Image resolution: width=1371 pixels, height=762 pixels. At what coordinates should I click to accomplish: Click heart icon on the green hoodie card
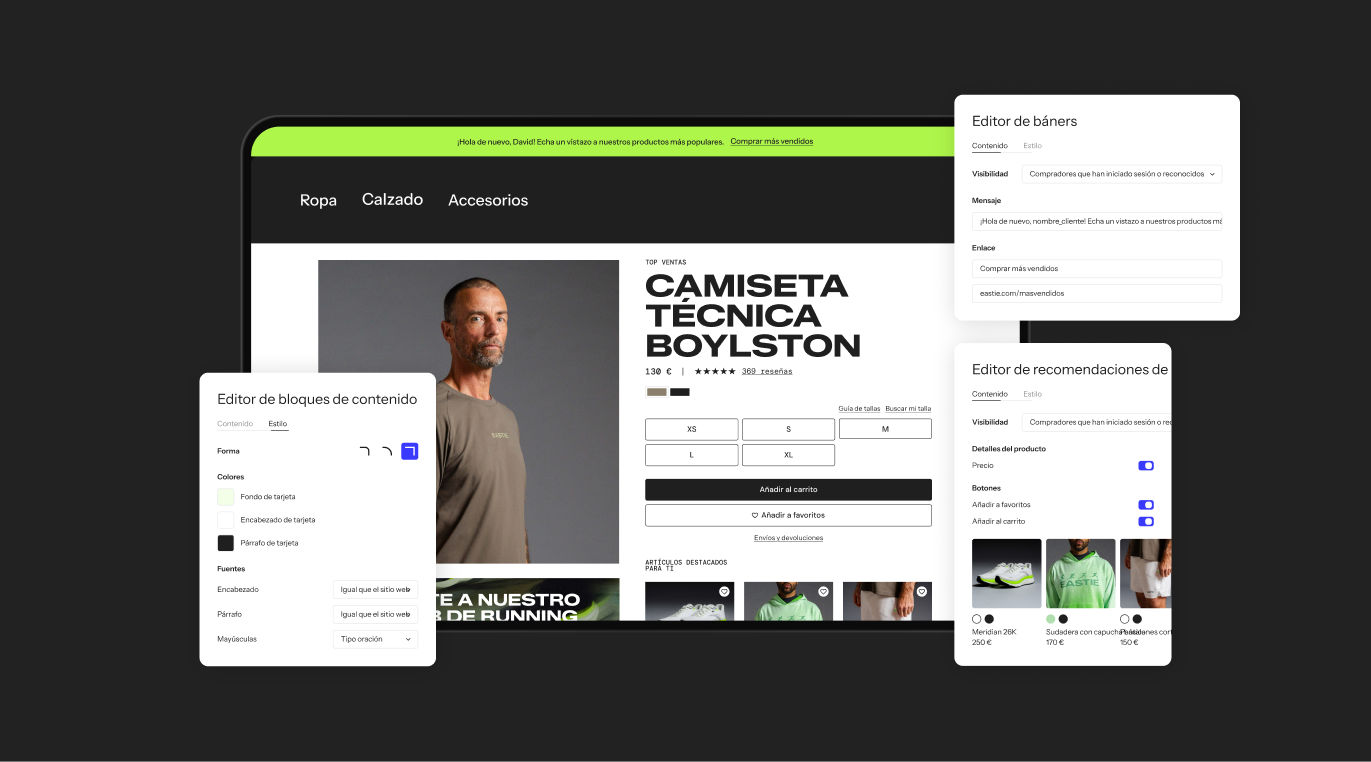tap(823, 592)
